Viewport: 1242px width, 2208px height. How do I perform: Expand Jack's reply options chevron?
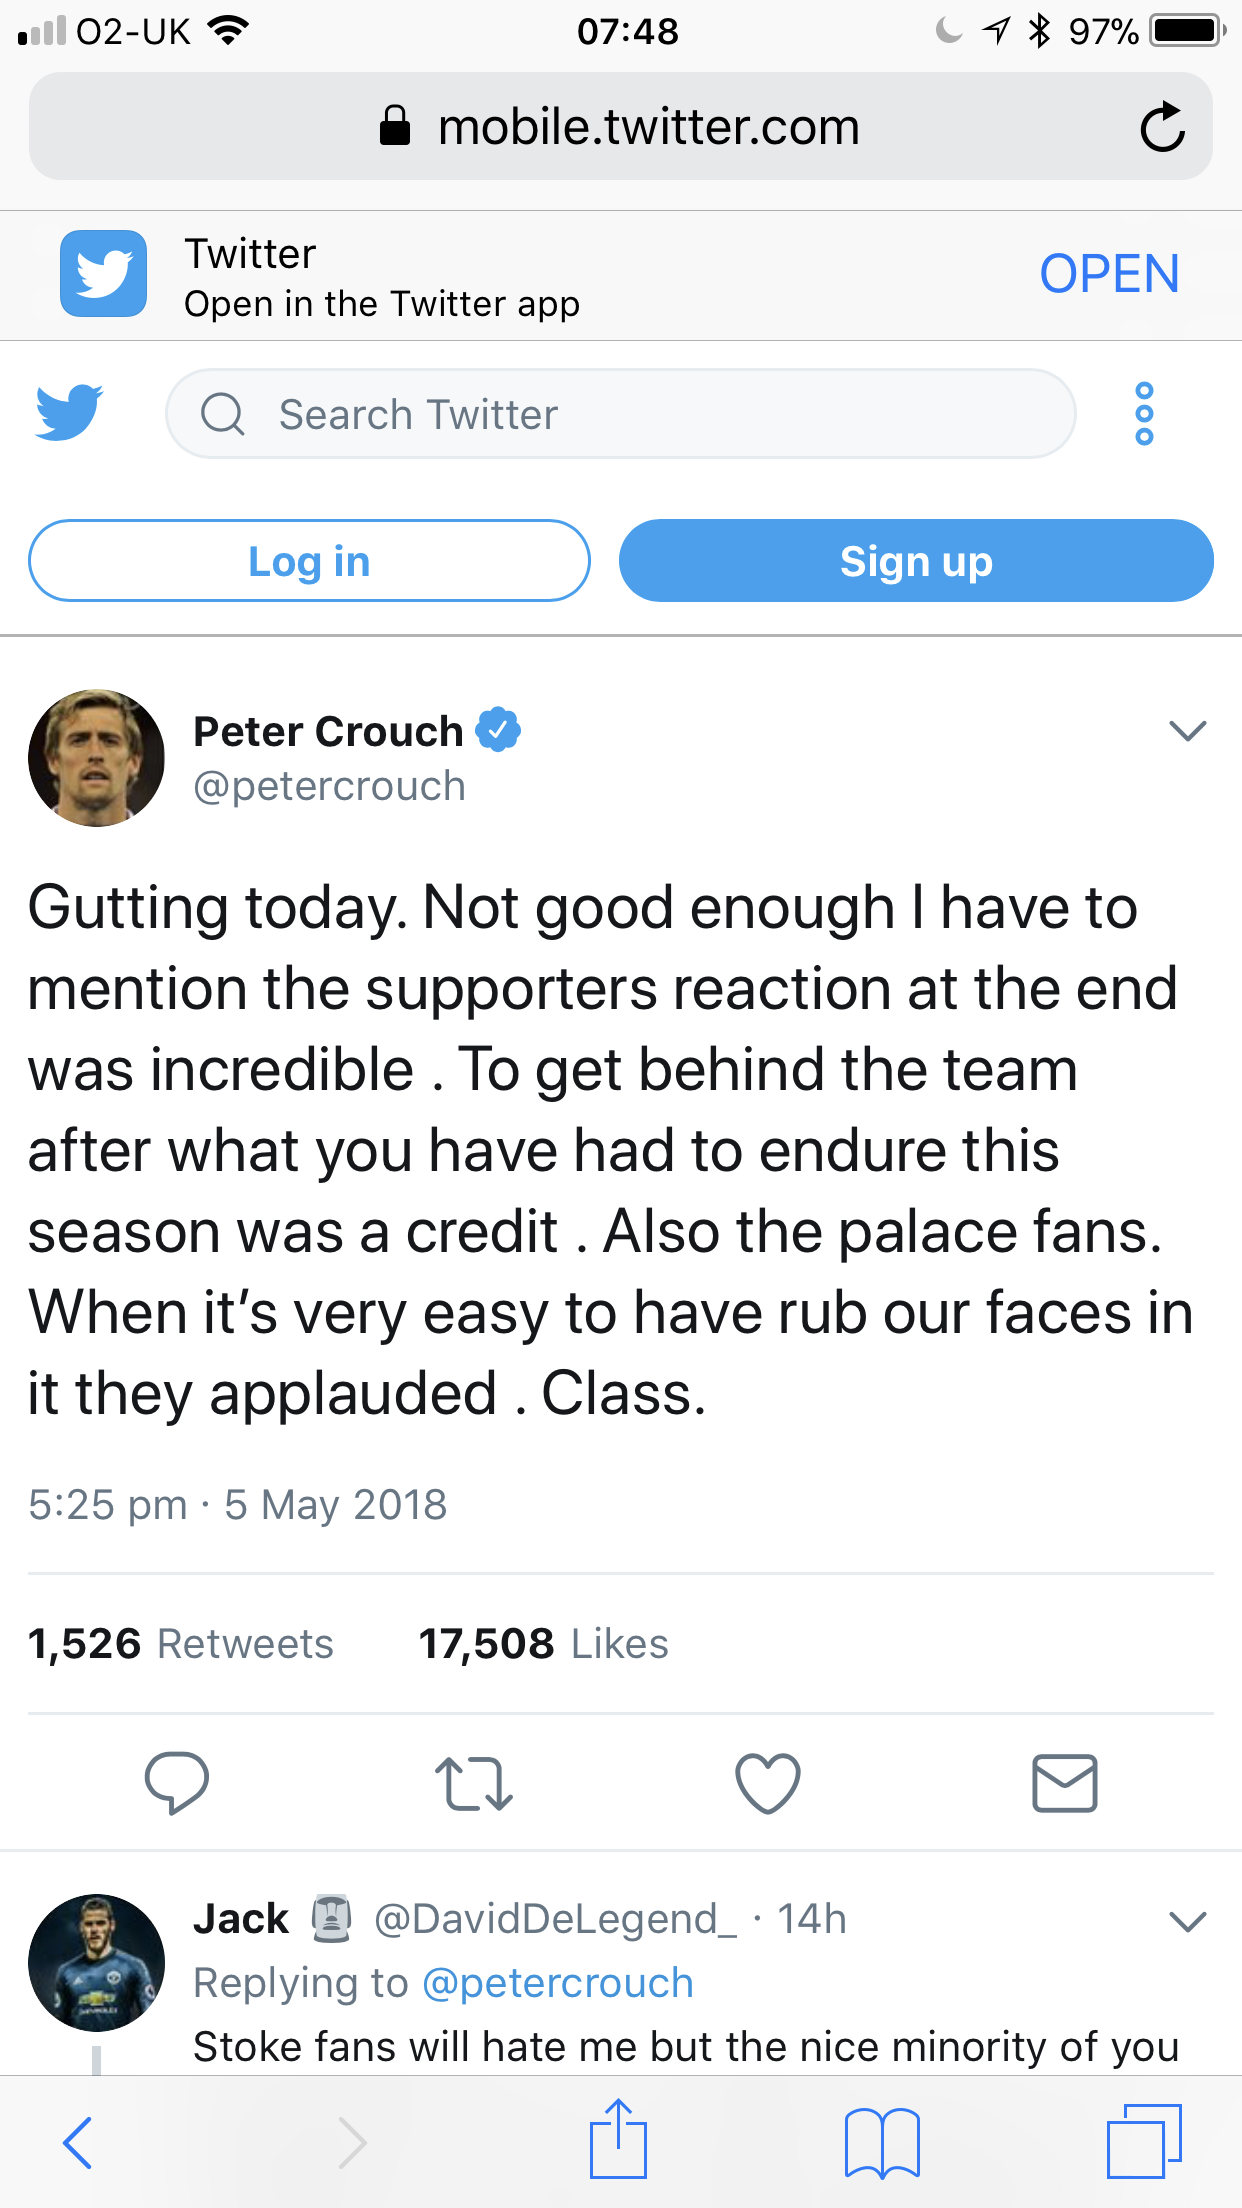1187,1921
